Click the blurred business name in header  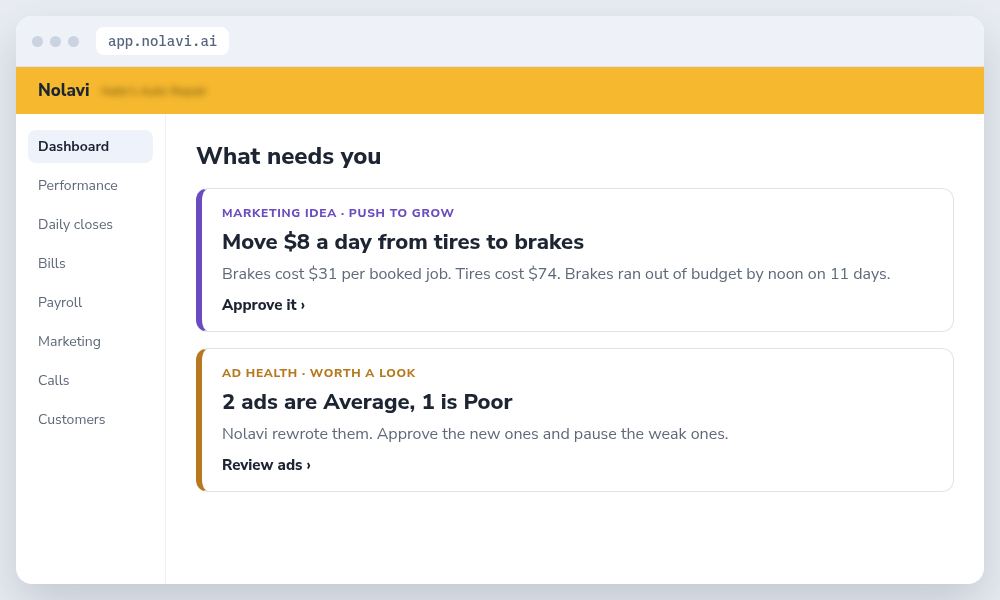point(153,91)
